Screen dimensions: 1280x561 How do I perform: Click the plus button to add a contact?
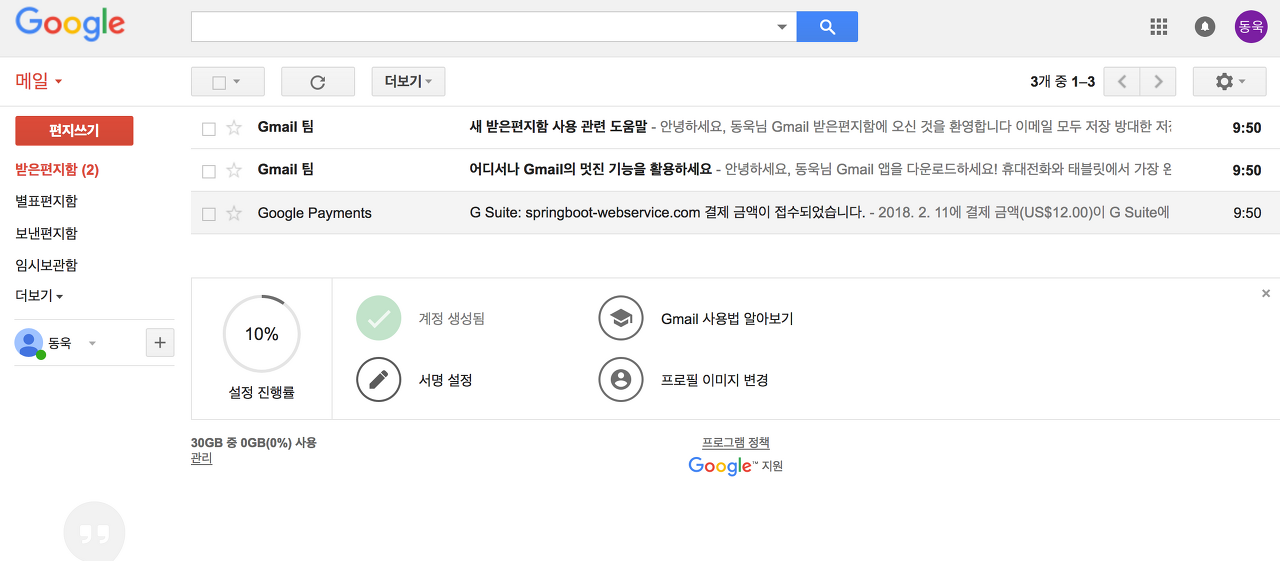(160, 343)
